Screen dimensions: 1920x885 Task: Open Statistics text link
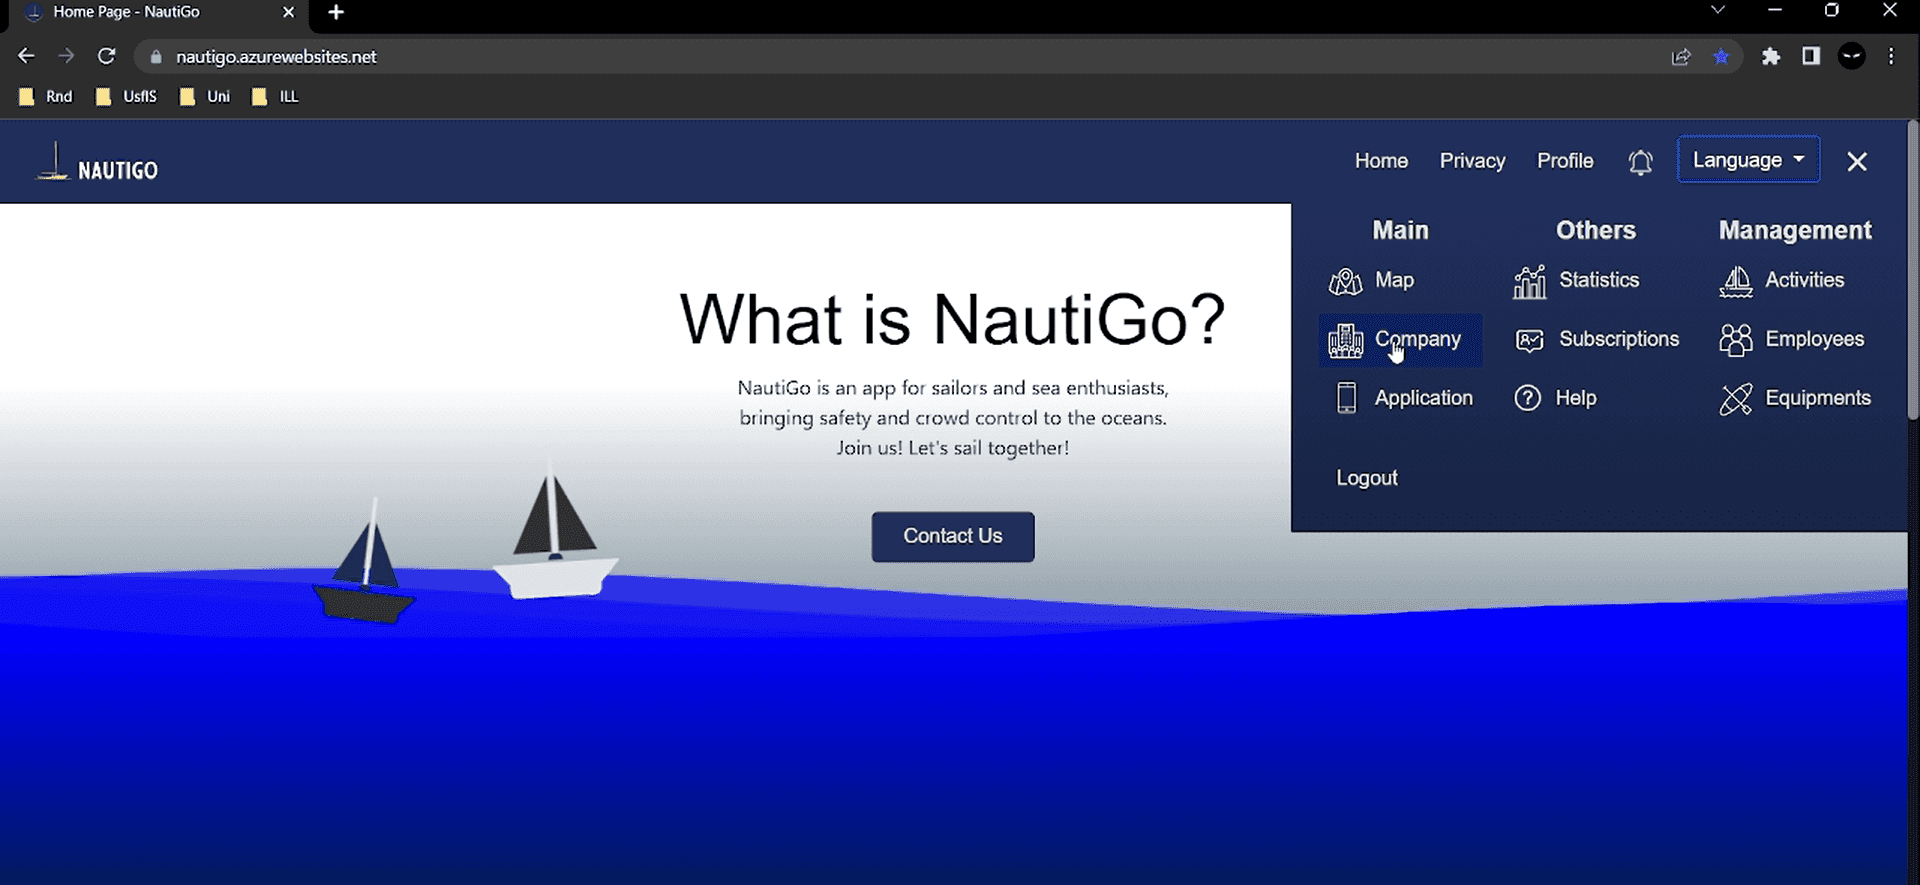[1599, 280]
